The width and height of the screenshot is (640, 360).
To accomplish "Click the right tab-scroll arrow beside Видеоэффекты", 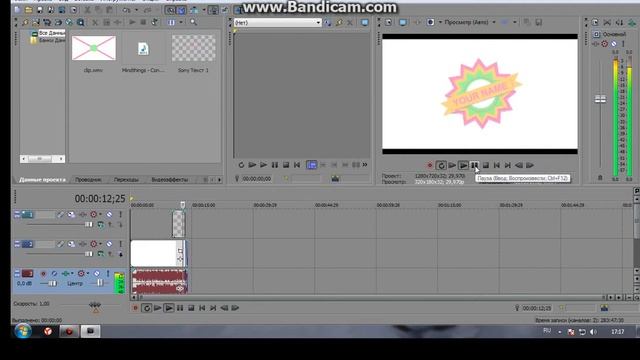I will click(x=219, y=180).
